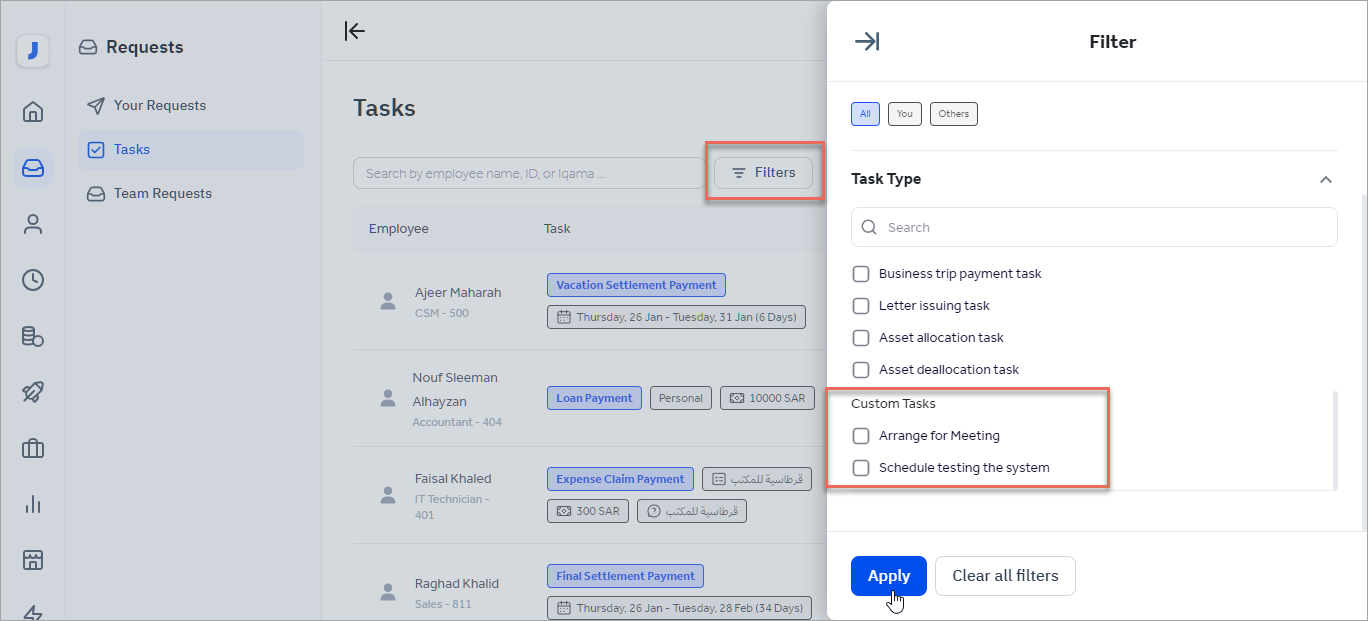Open the bar chart reports icon

[x=33, y=504]
